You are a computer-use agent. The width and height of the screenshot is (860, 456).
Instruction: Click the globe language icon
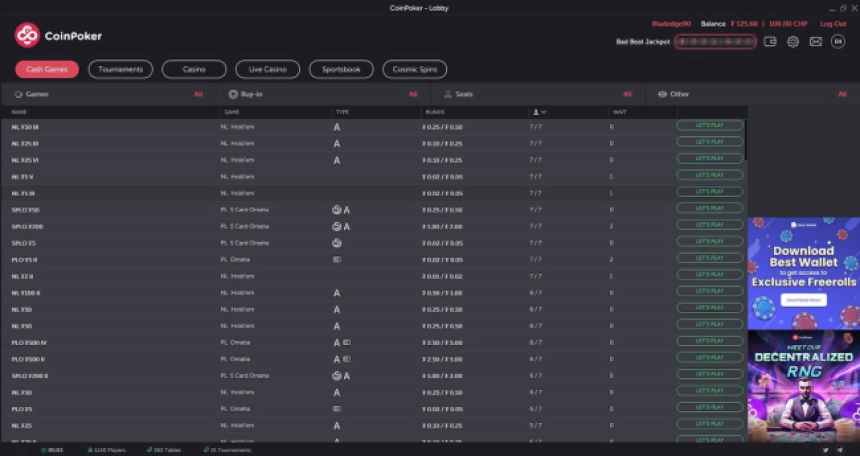pos(793,42)
